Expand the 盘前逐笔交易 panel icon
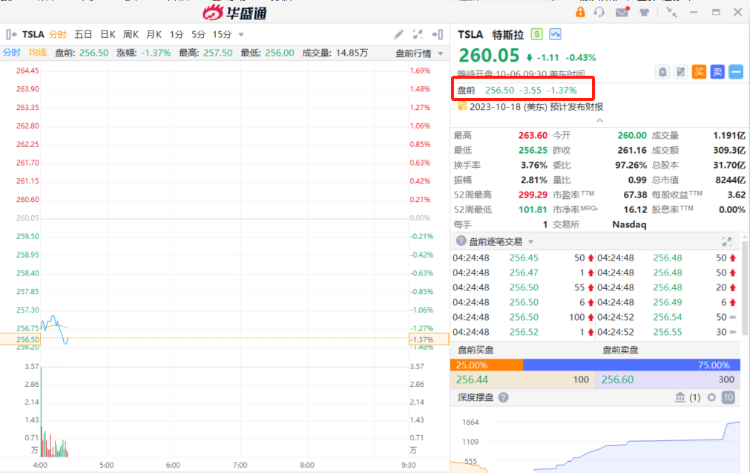 pos(727,242)
